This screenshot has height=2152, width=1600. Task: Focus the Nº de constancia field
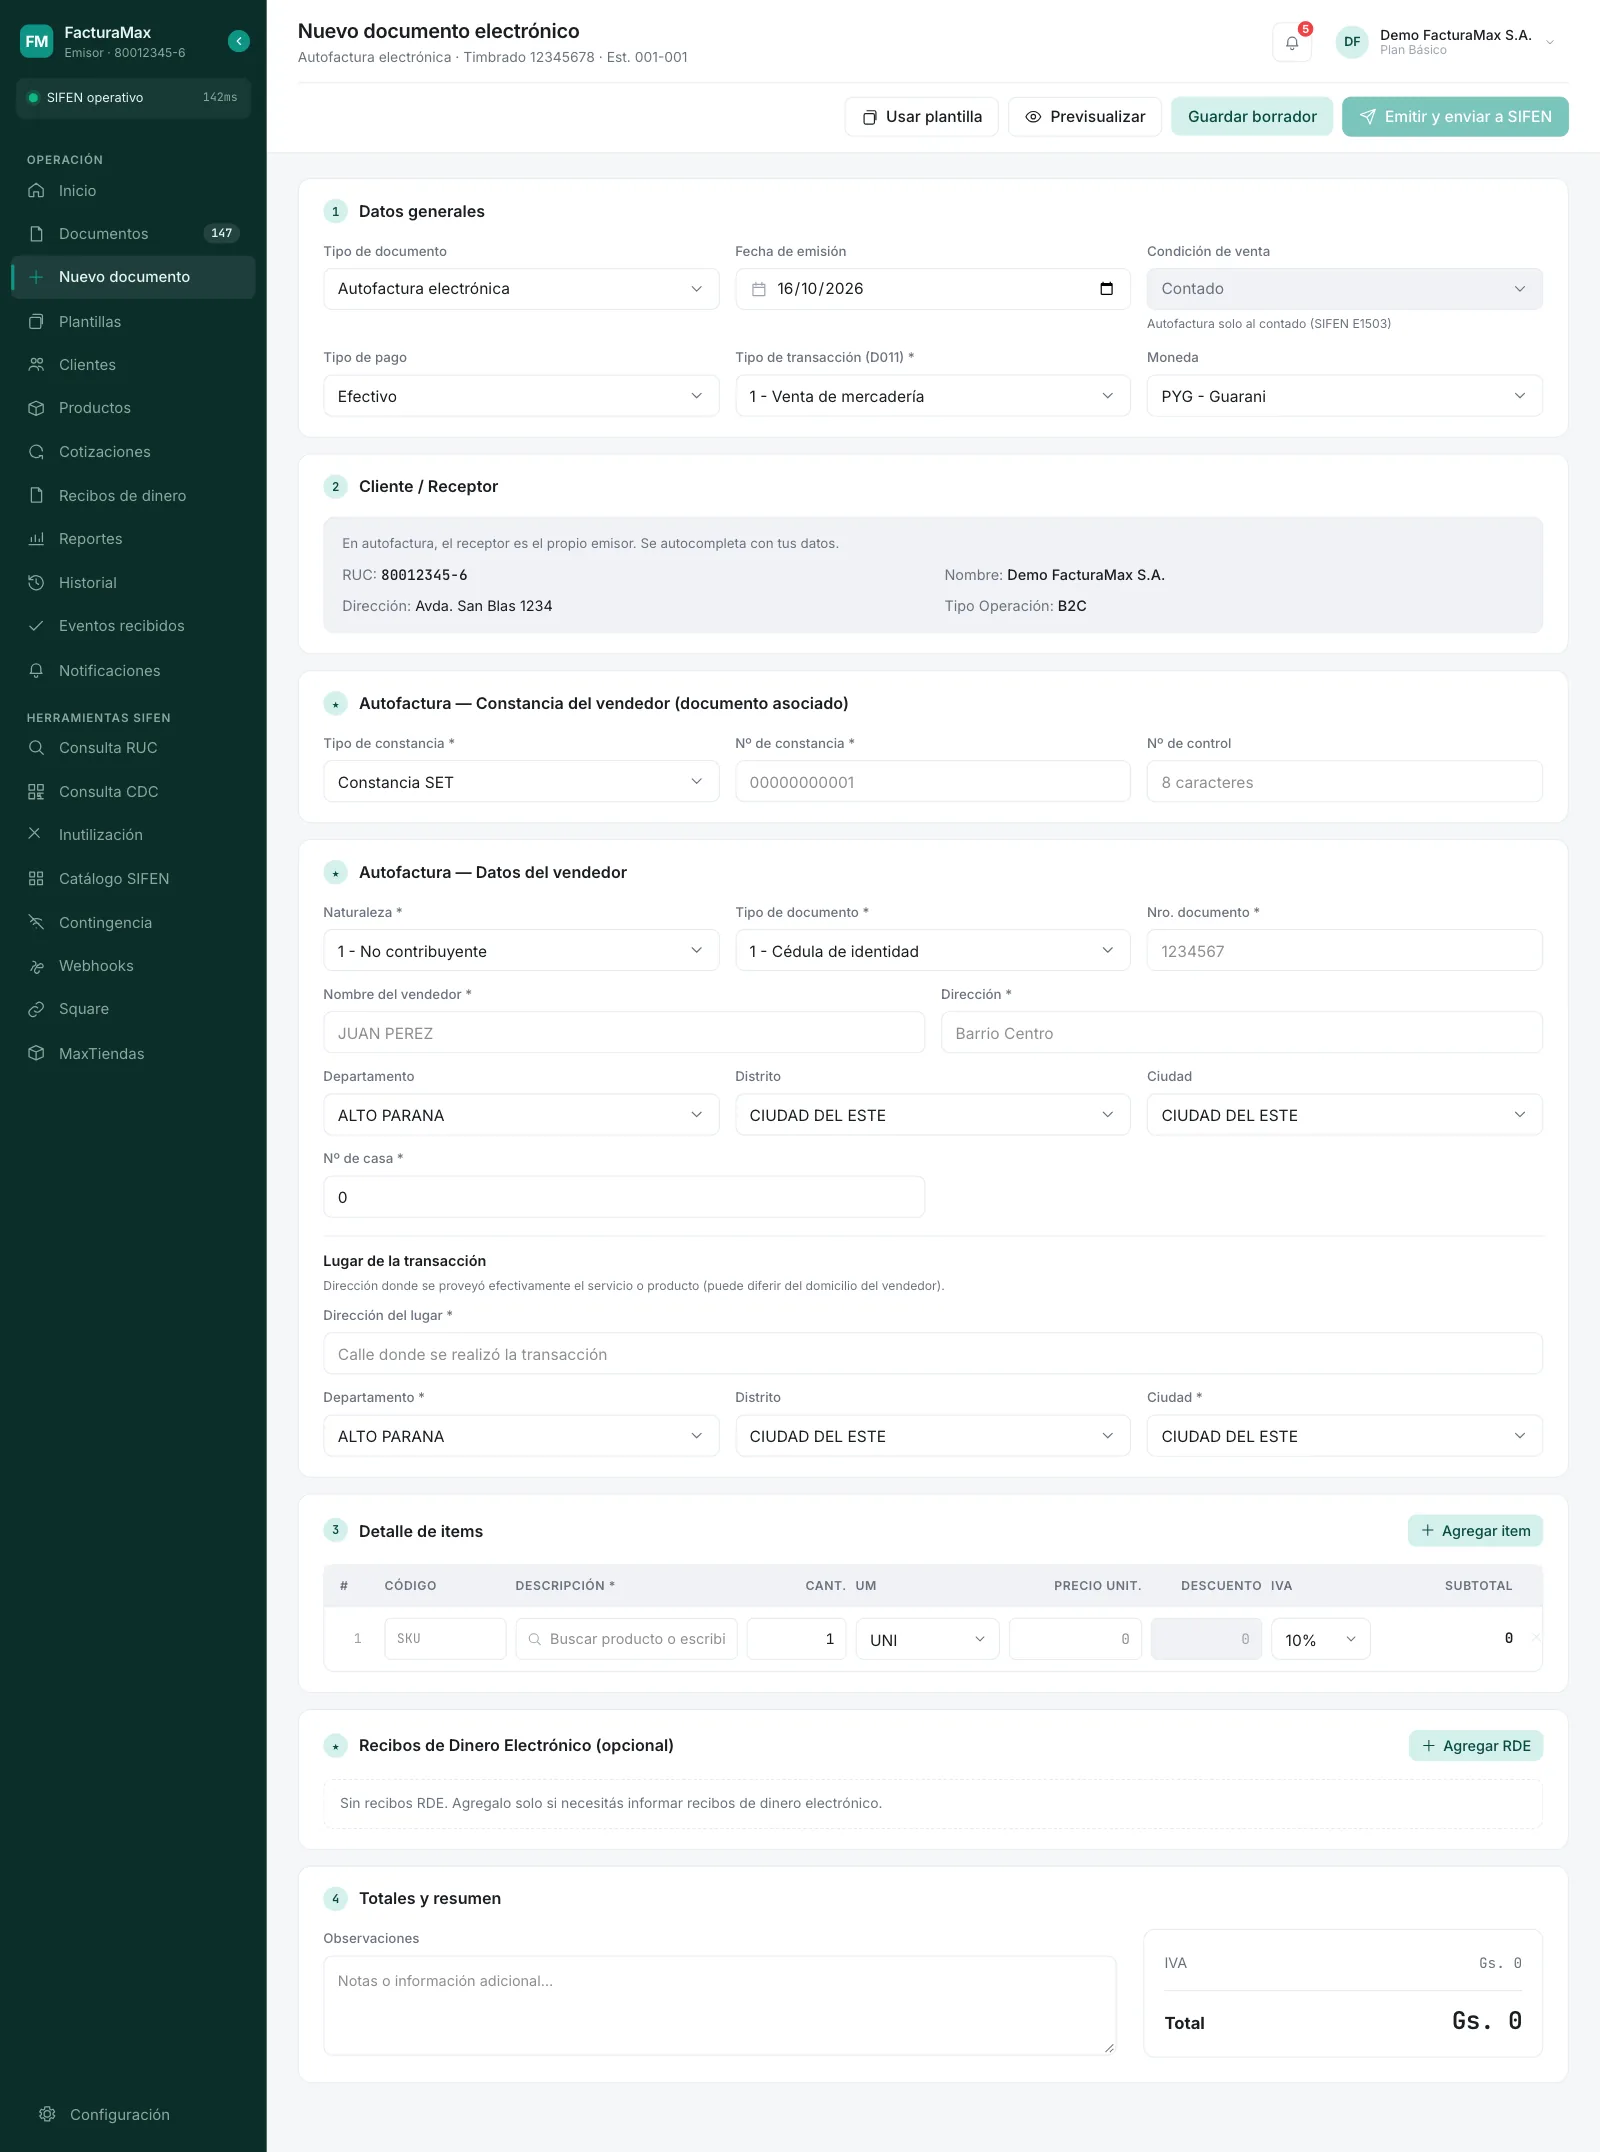pos(932,782)
